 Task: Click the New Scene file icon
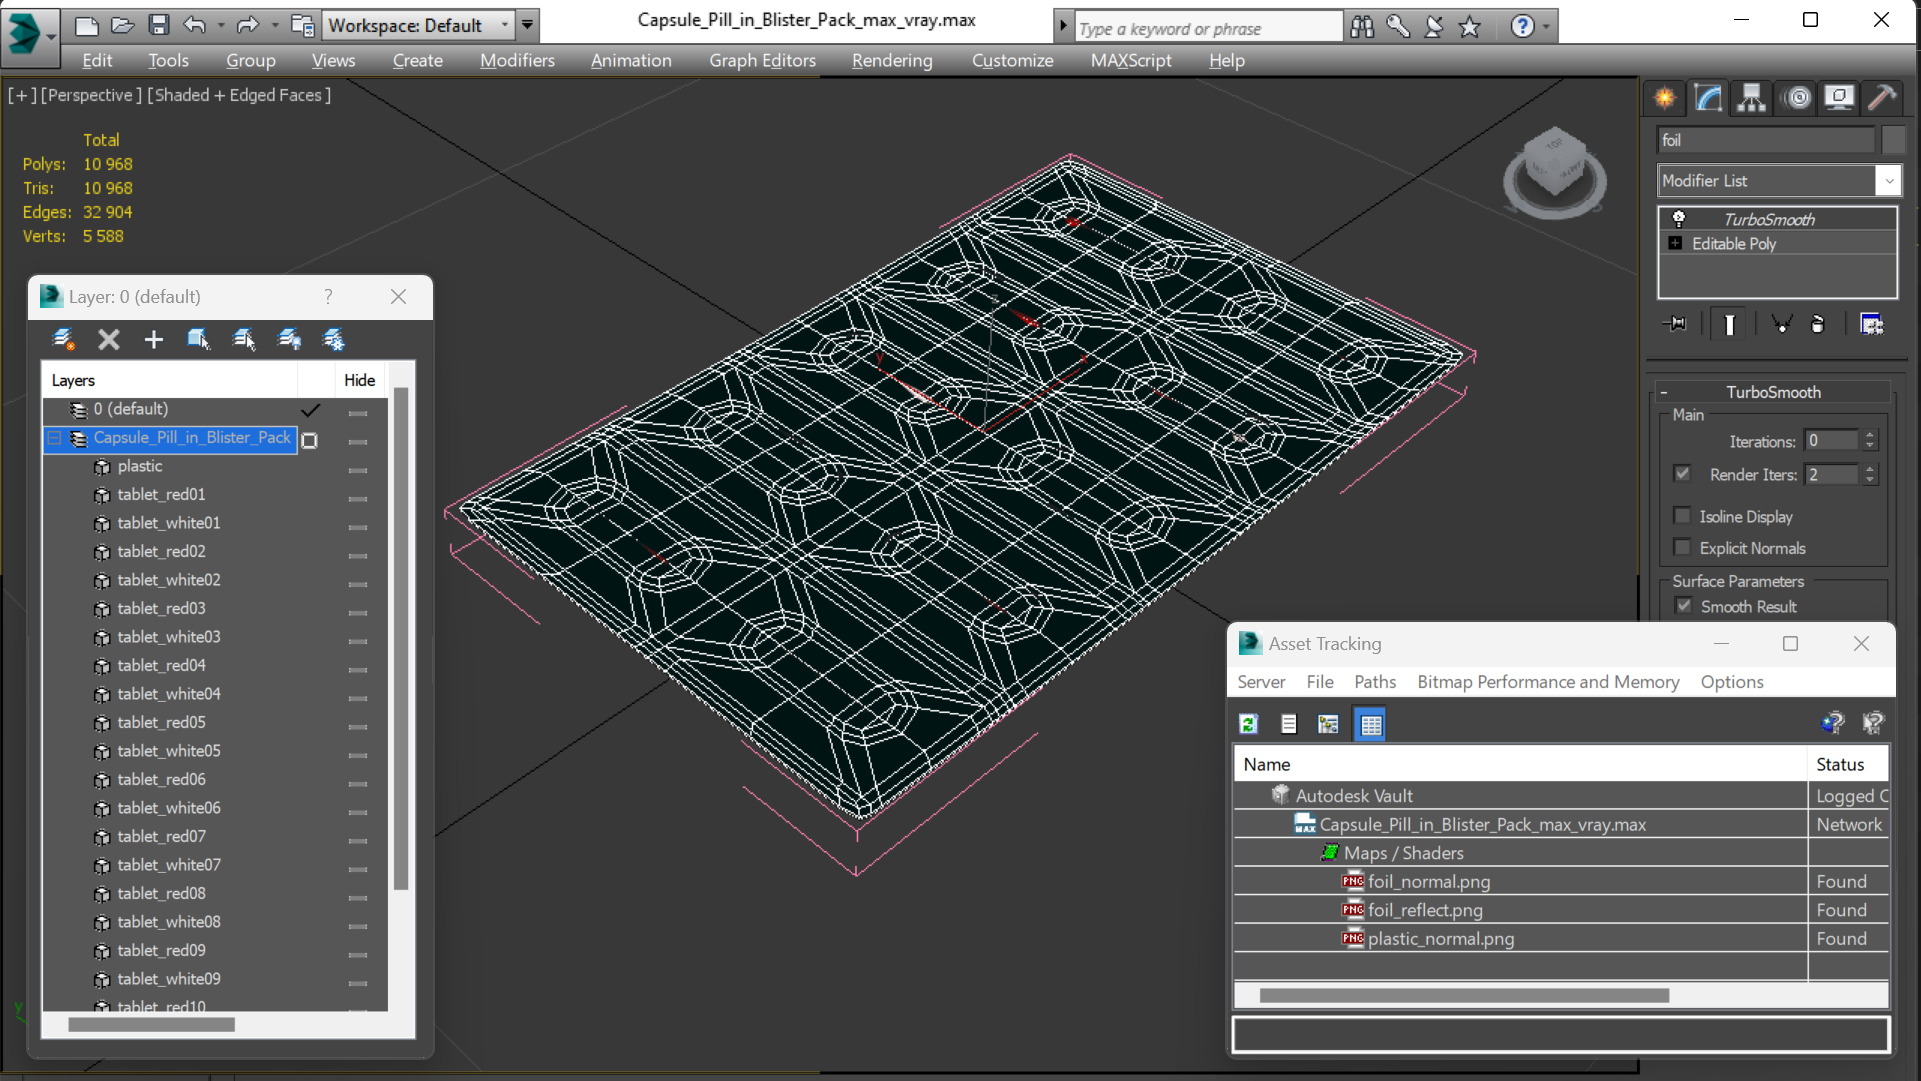(87, 25)
